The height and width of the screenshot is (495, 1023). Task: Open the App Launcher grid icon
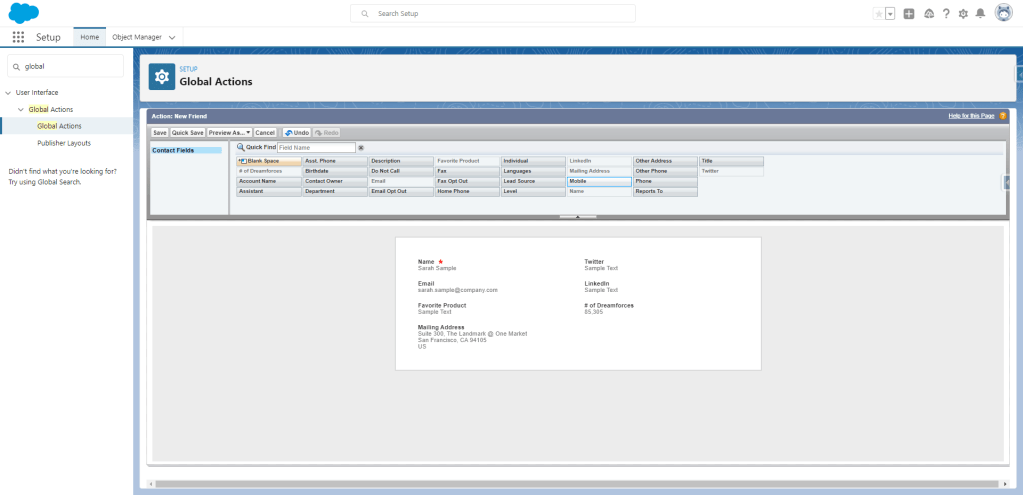(x=18, y=37)
